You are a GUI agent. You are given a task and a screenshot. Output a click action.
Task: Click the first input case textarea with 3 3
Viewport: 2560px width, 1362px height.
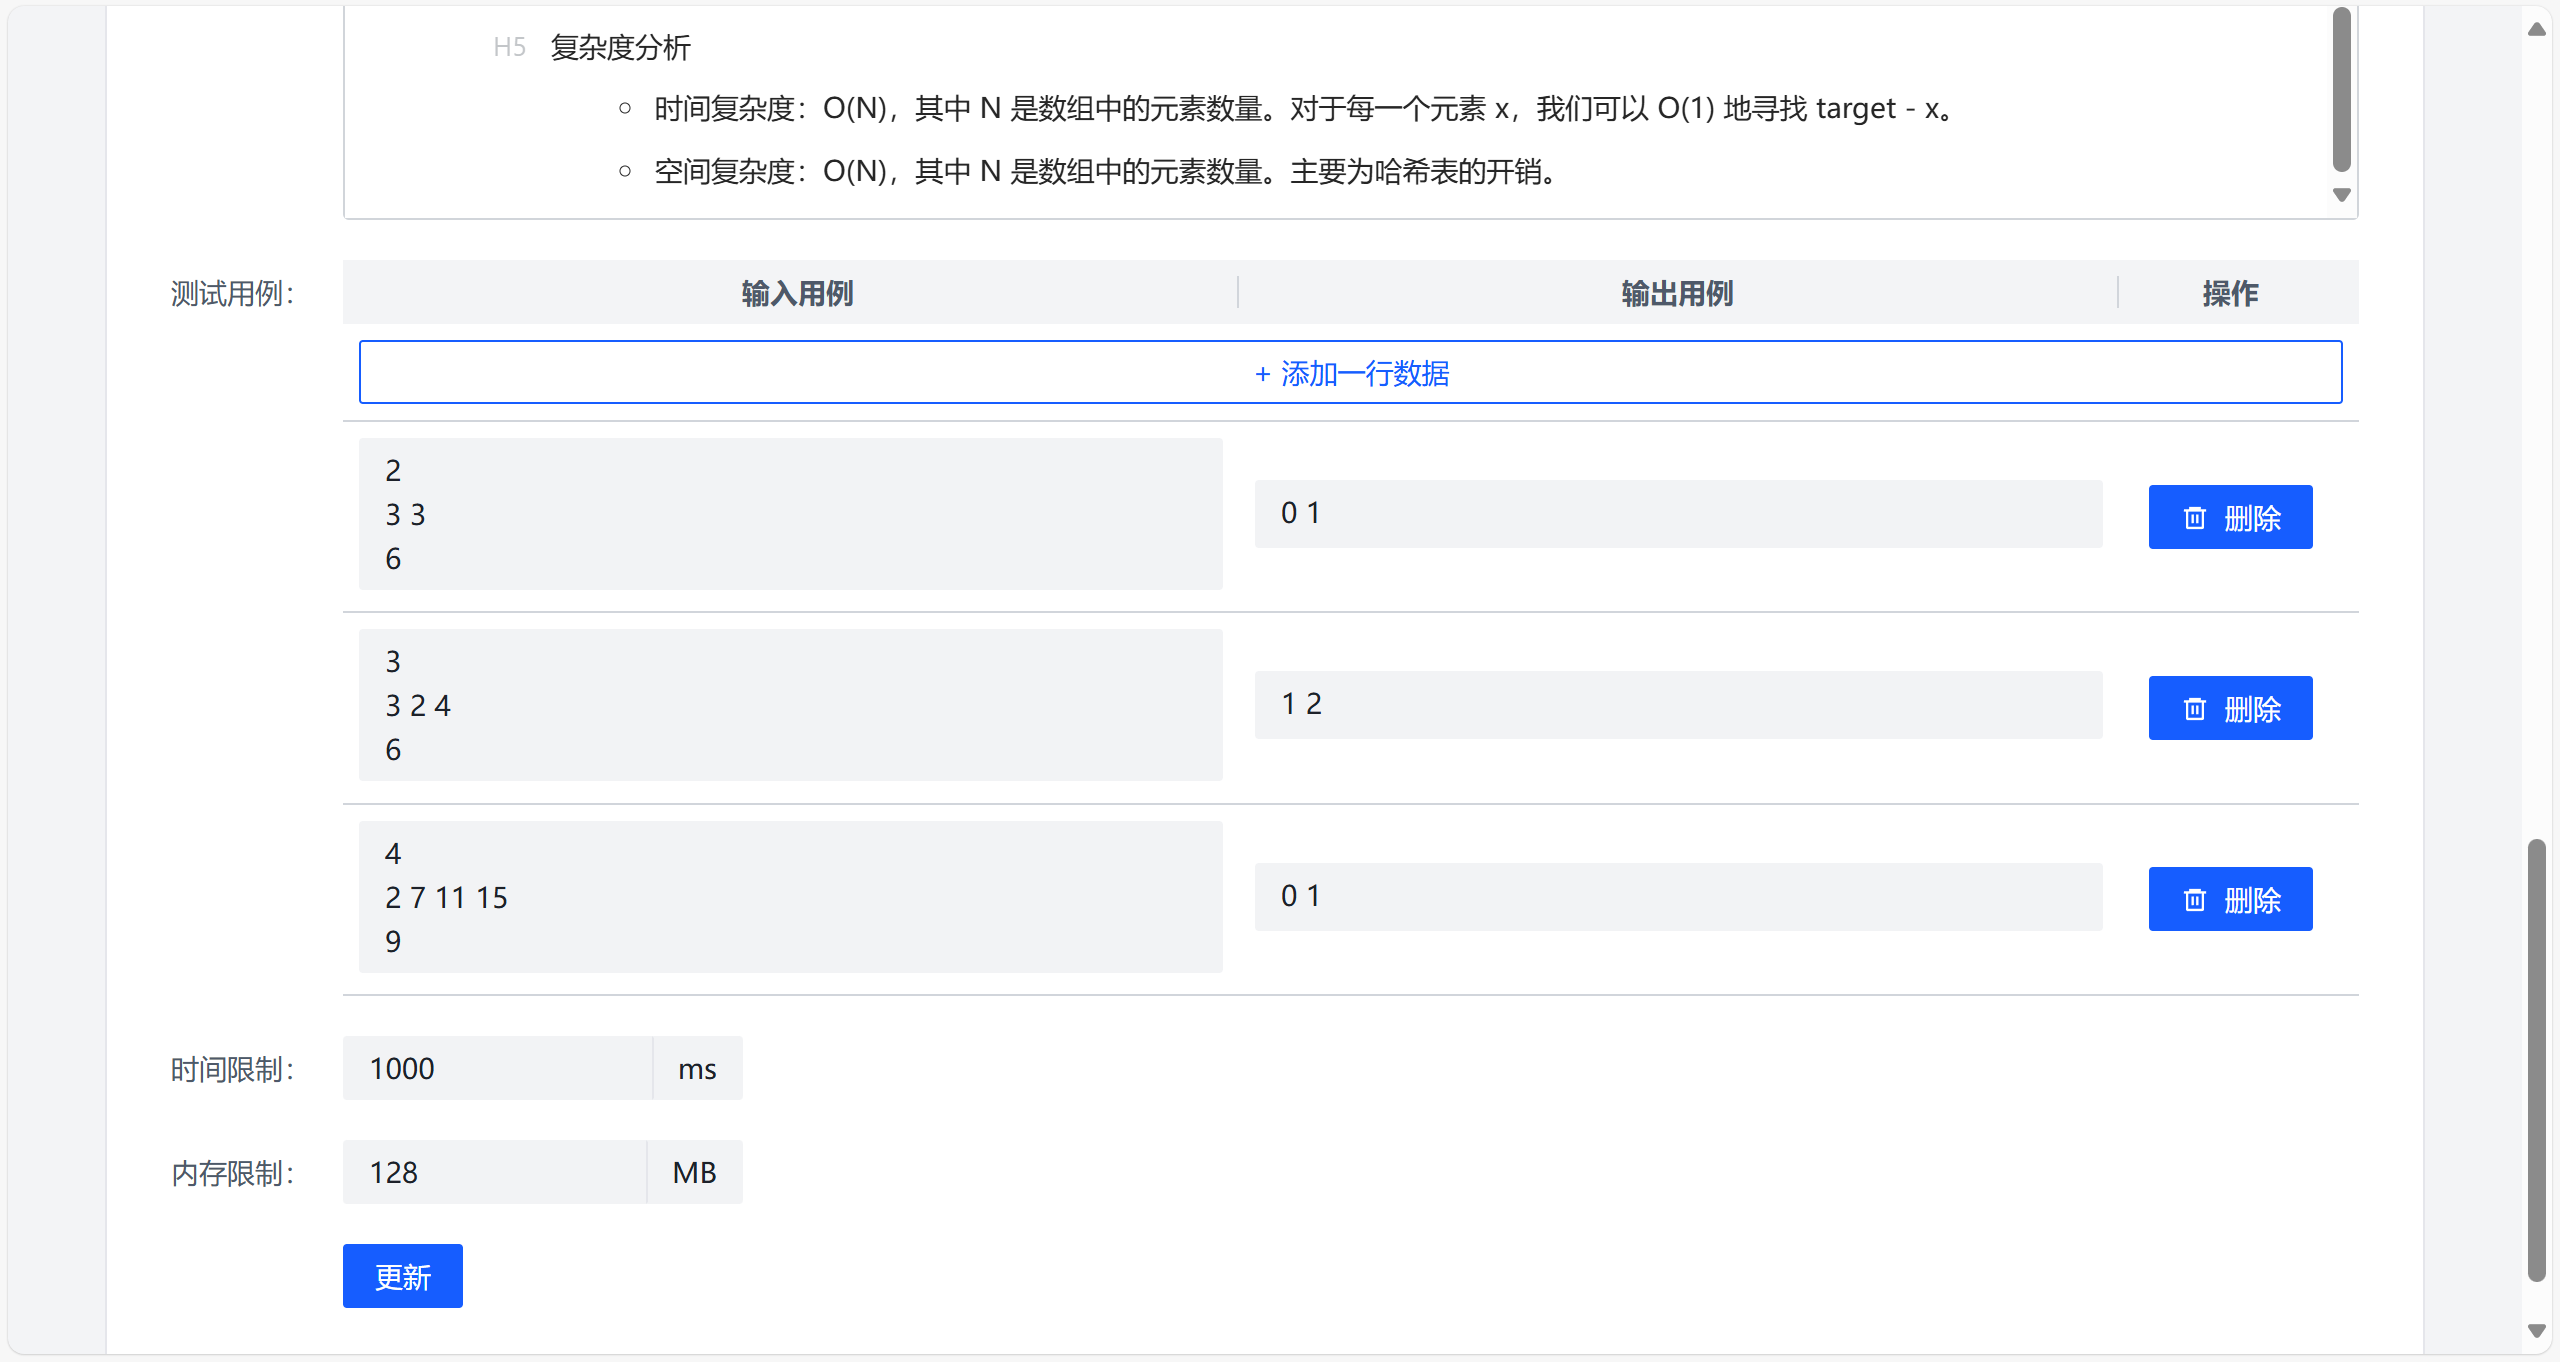pyautogui.click(x=790, y=514)
